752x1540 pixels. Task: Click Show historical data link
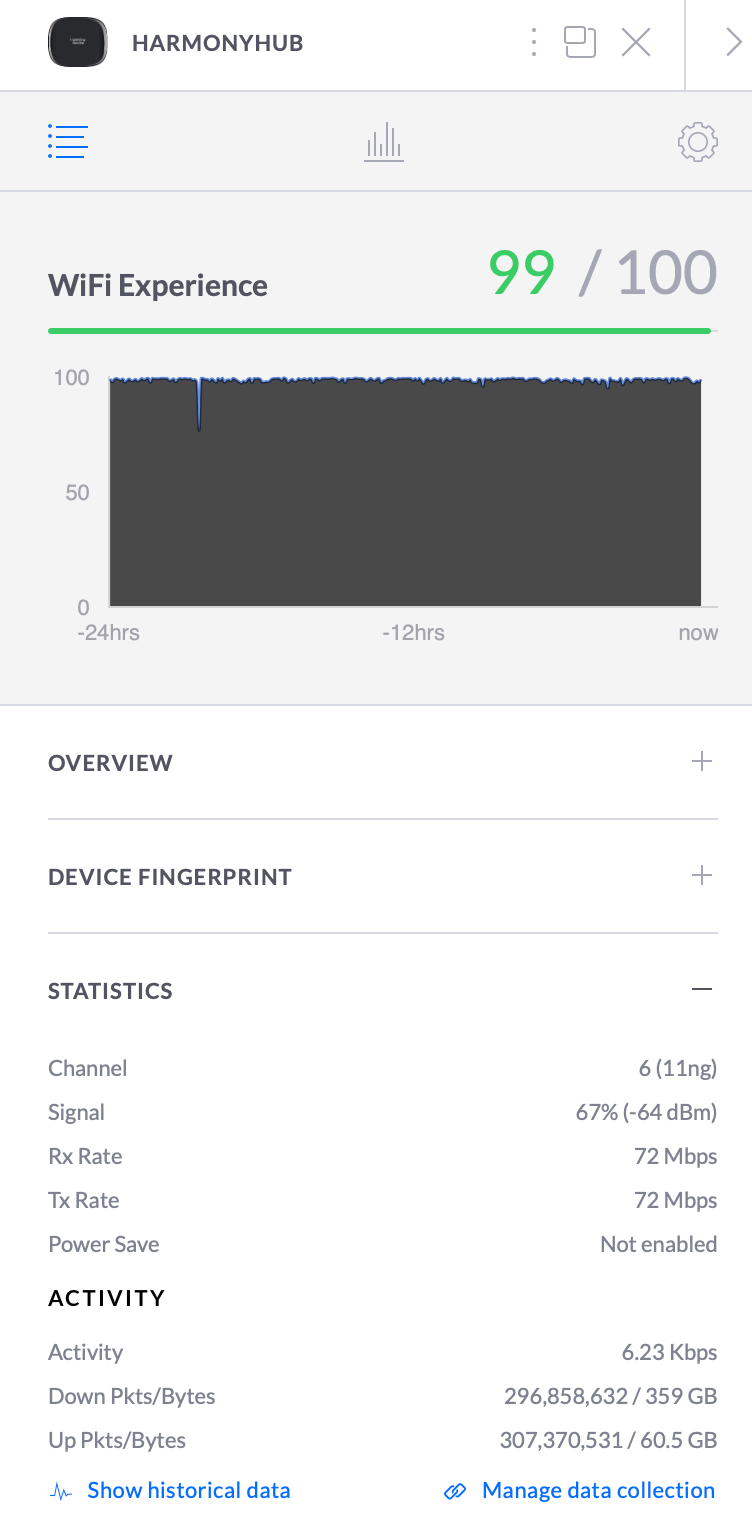[189, 1490]
